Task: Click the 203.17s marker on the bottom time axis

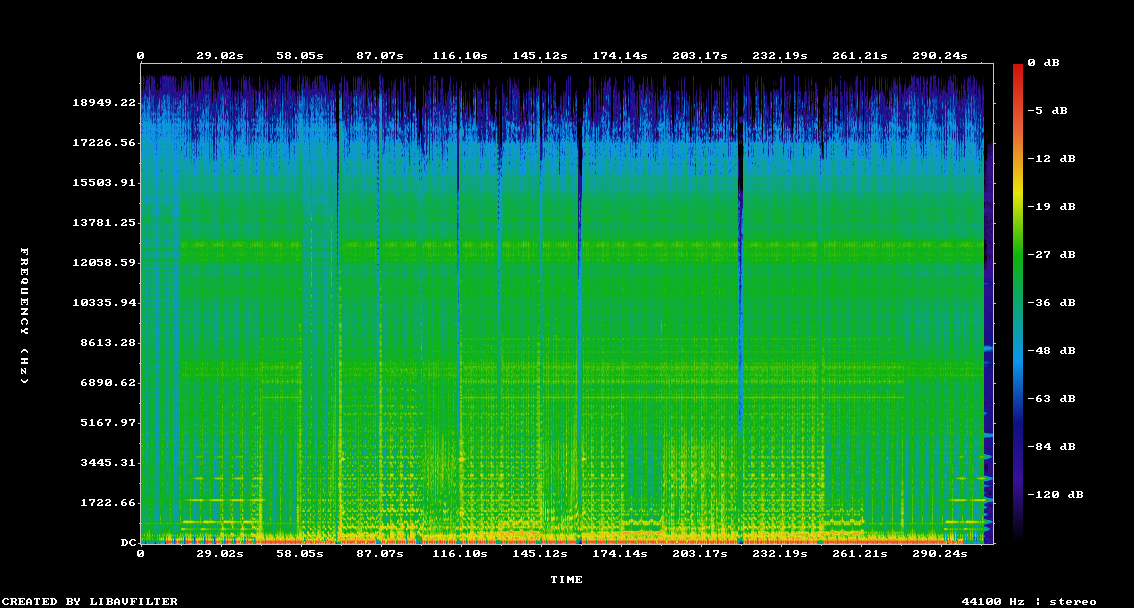Action: tap(702, 553)
